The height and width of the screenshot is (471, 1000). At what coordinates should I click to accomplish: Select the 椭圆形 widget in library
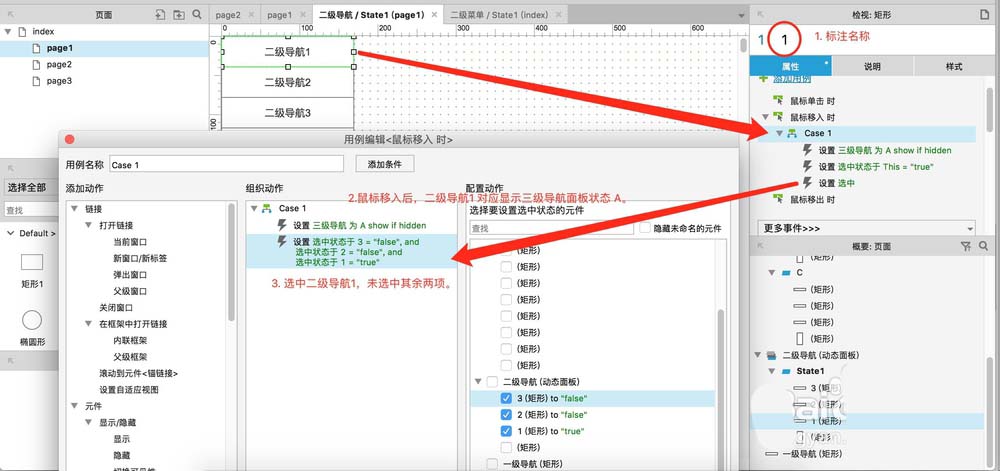(32, 320)
